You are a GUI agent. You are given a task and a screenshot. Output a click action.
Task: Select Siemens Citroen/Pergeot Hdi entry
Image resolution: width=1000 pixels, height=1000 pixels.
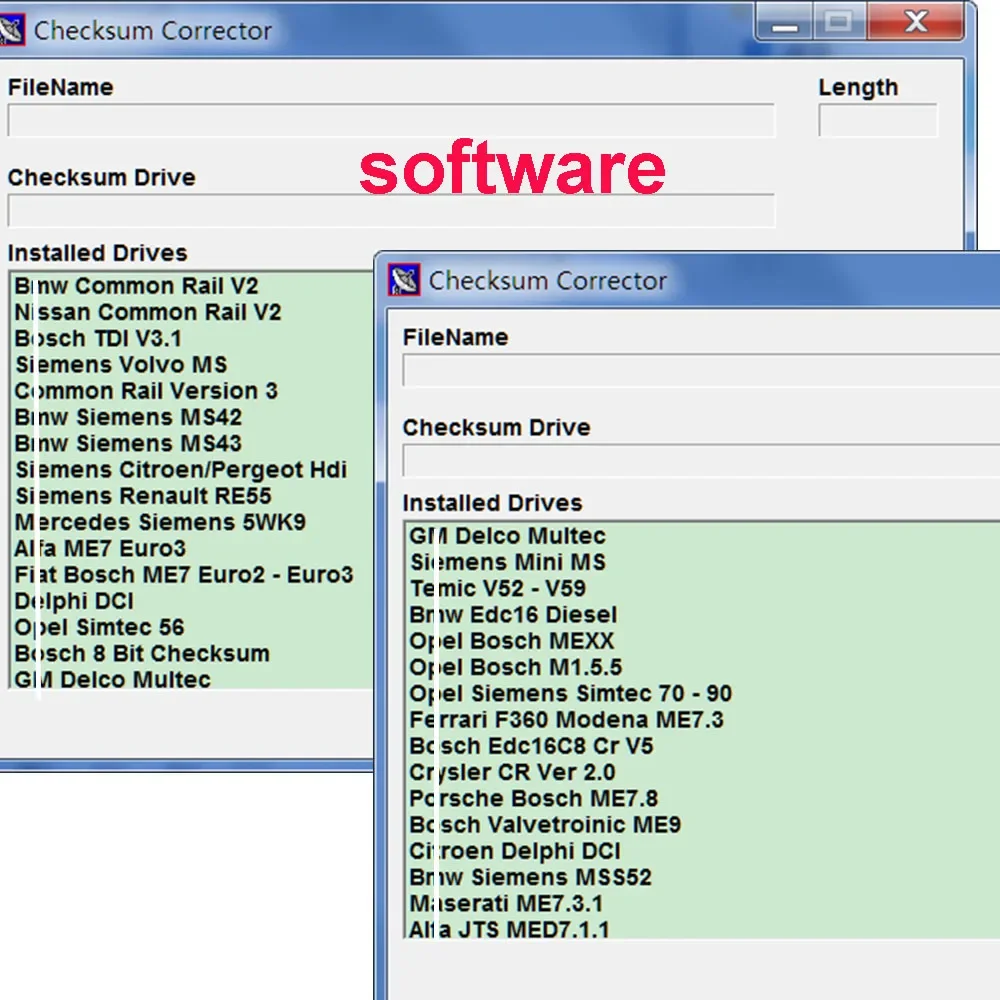pyautogui.click(x=181, y=469)
